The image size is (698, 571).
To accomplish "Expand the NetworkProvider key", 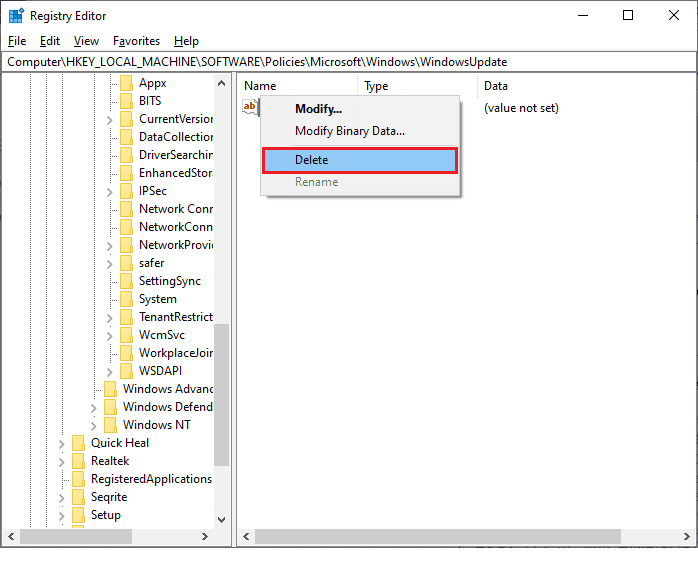I will (x=110, y=246).
